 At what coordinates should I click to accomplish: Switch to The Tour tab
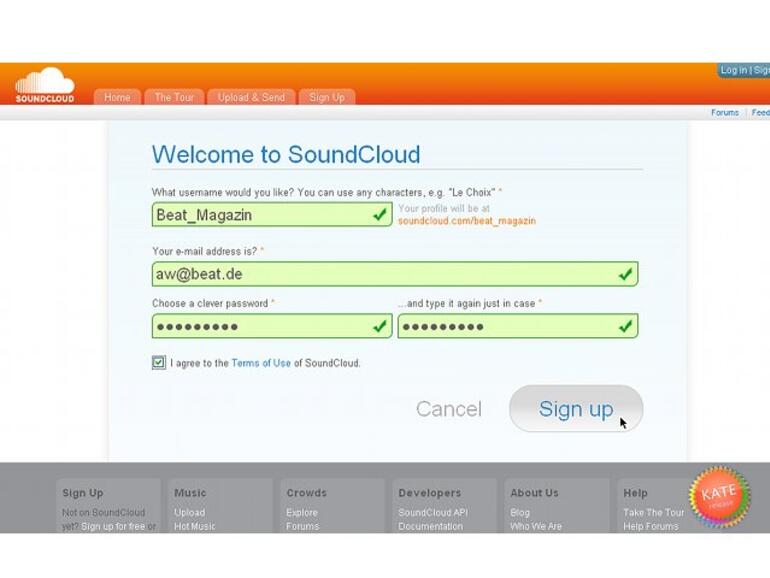(174, 97)
